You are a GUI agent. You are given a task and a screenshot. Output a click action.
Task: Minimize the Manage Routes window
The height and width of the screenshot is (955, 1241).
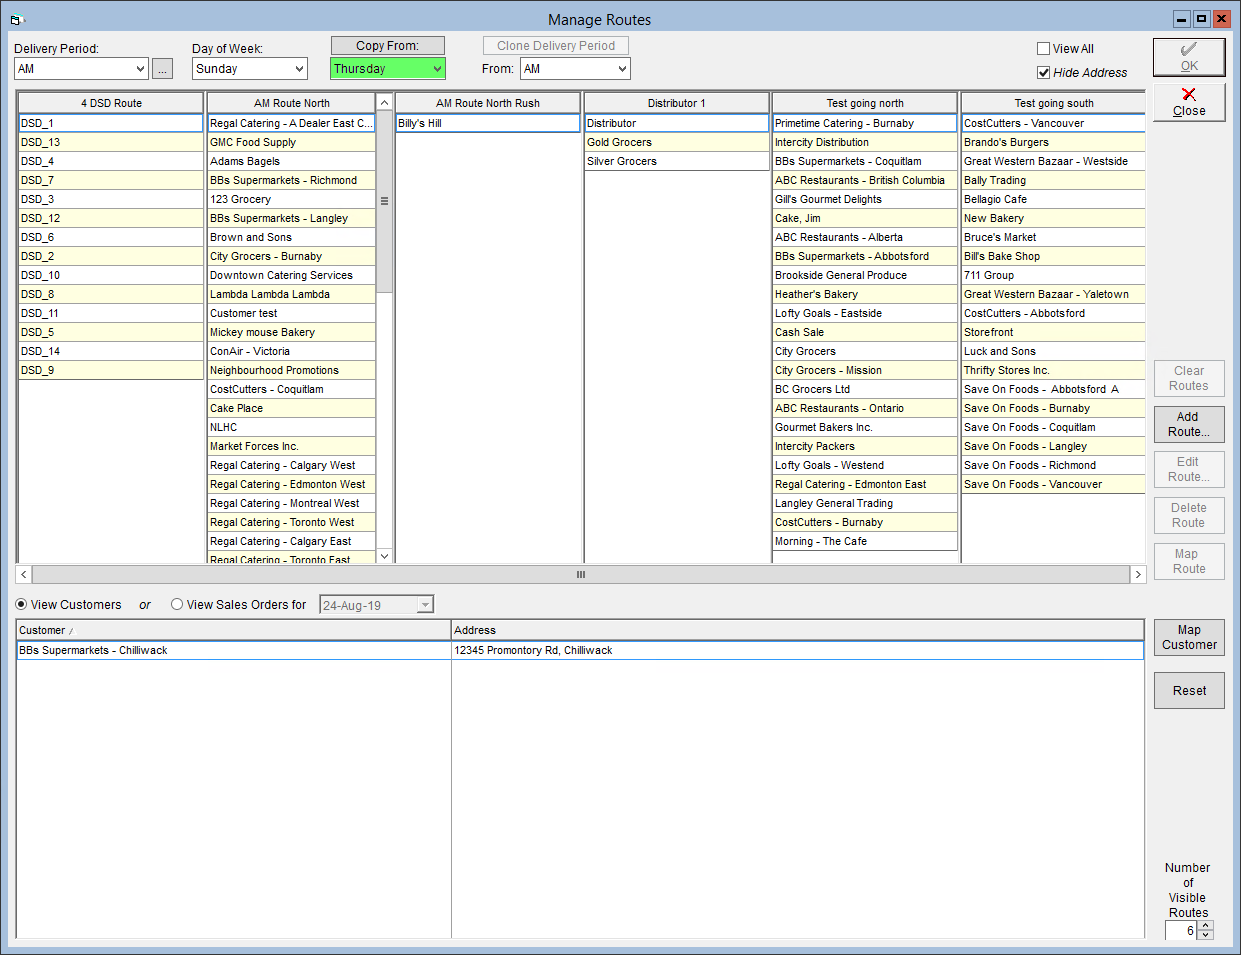click(1182, 19)
